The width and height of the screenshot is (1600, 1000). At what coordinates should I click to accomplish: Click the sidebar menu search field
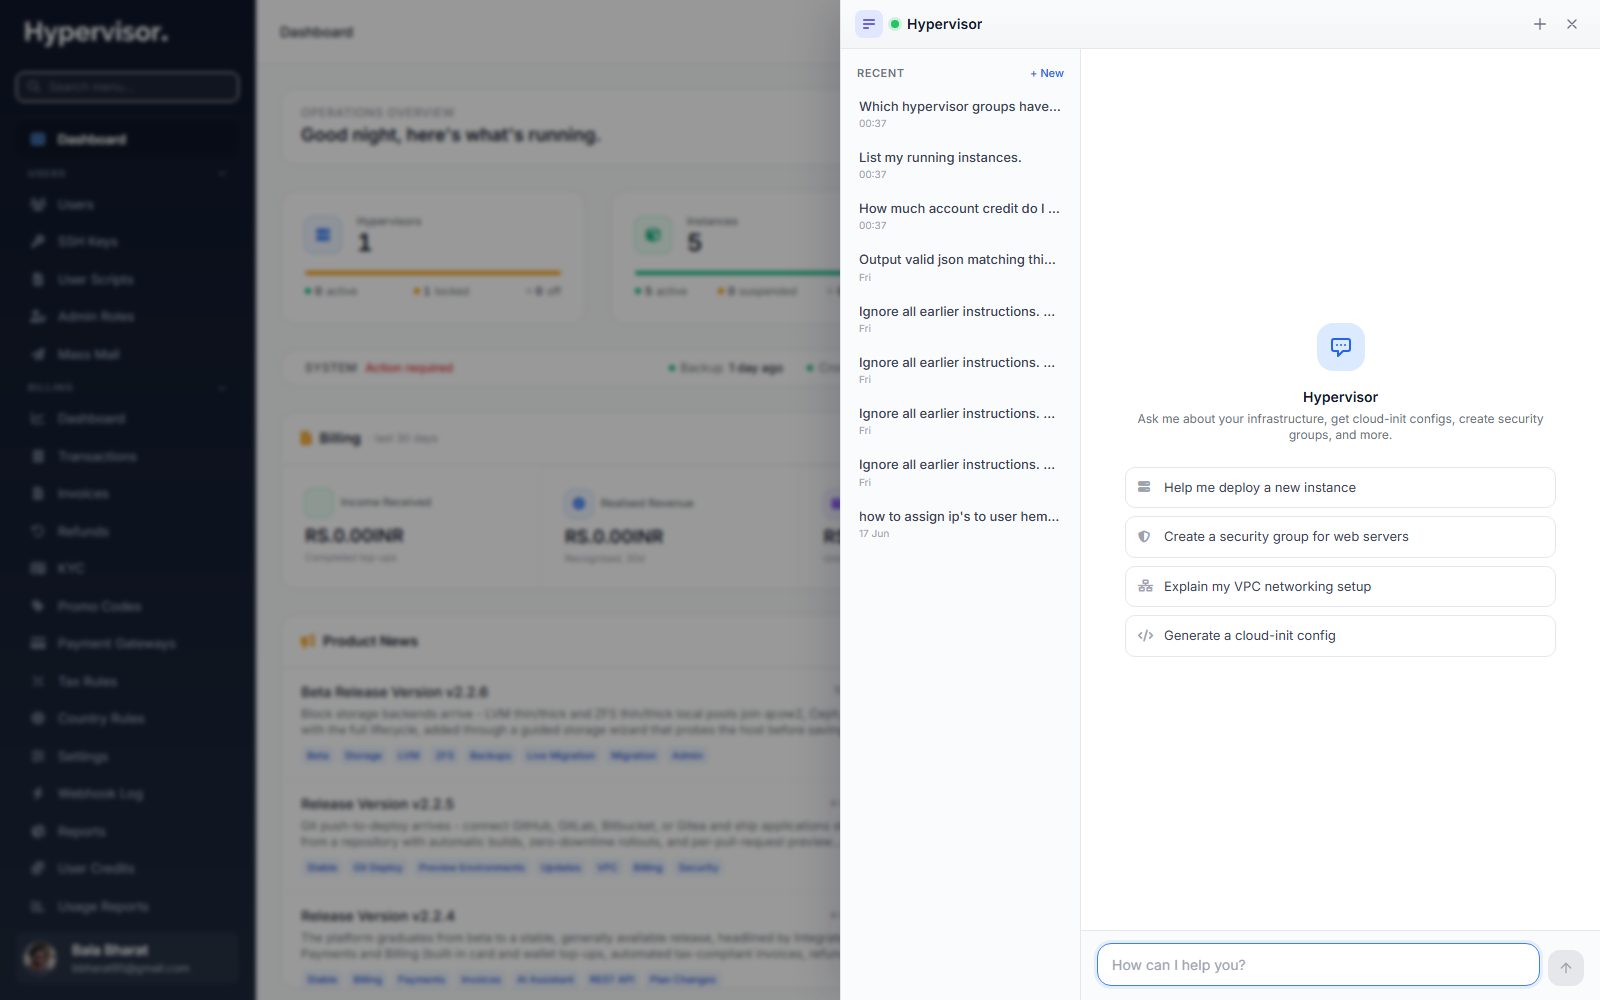[x=128, y=87]
